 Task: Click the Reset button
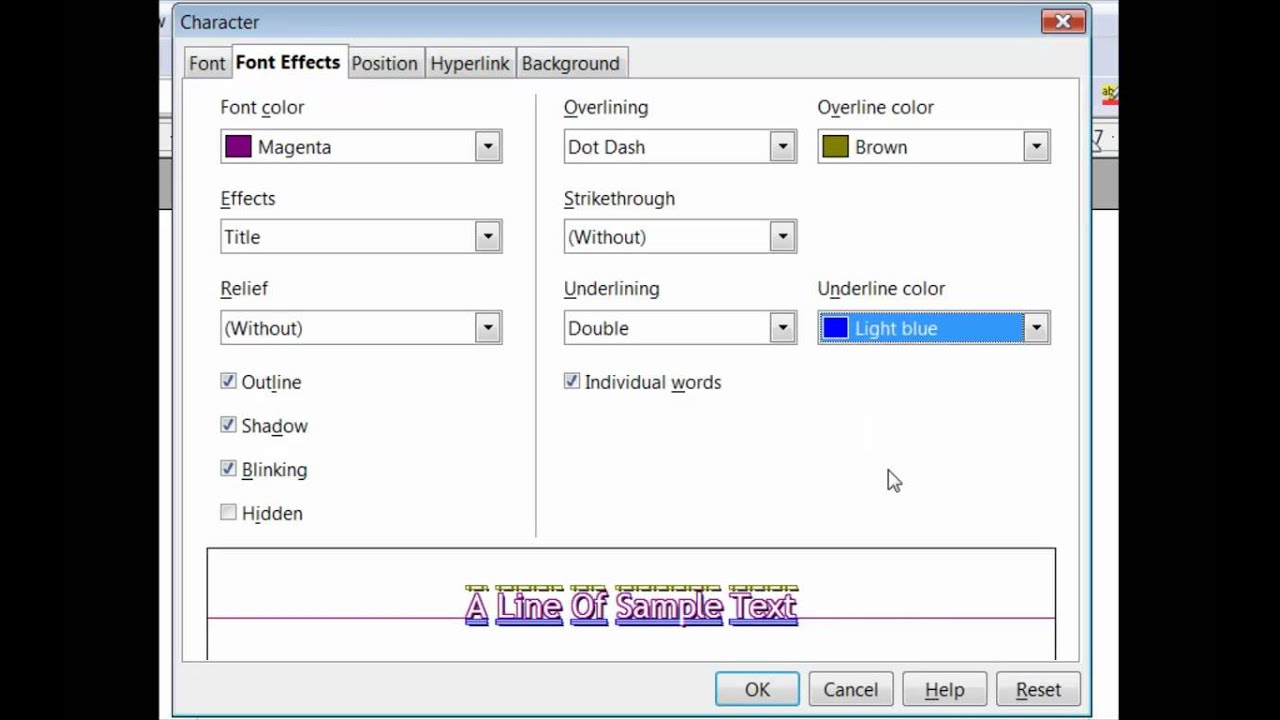coord(1038,690)
